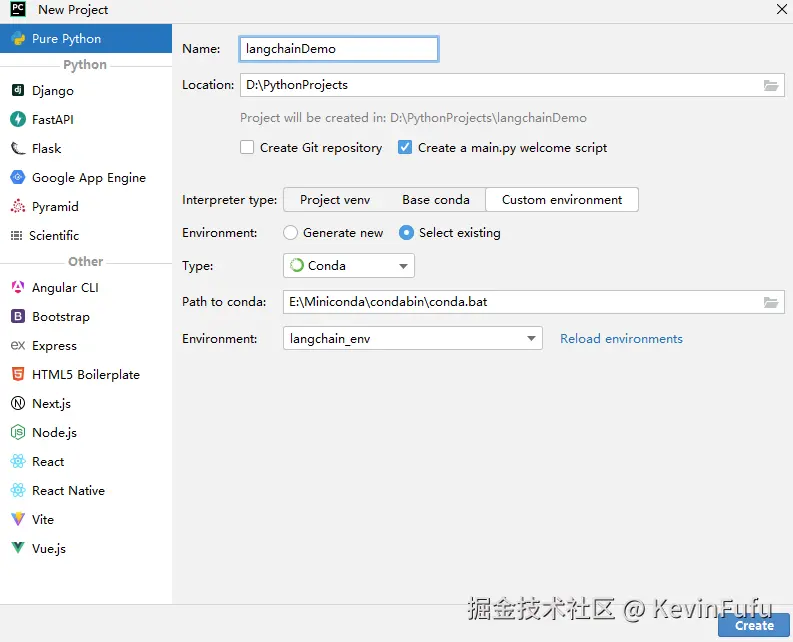Click the Express ex icon
The image size is (793, 642).
tap(18, 346)
